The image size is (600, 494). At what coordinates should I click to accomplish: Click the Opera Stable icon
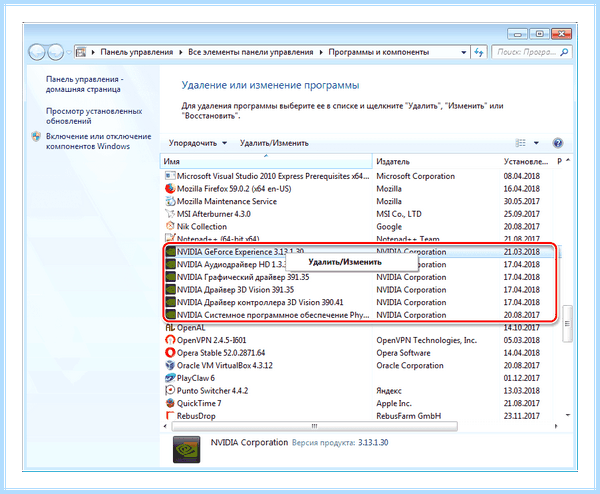[x=170, y=352]
